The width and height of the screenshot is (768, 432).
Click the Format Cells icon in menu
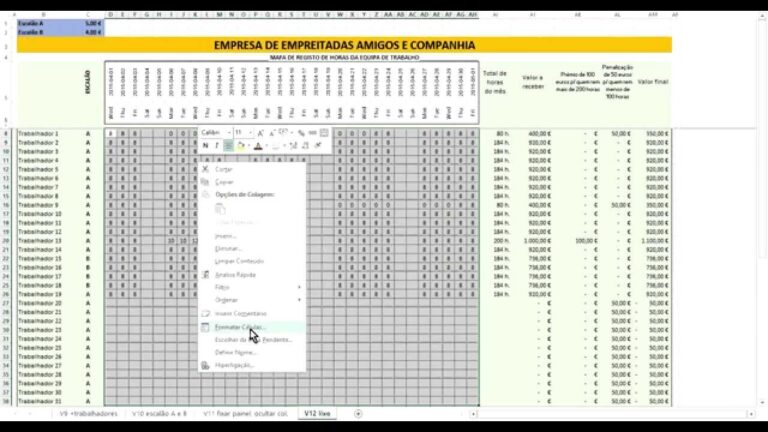click(205, 327)
